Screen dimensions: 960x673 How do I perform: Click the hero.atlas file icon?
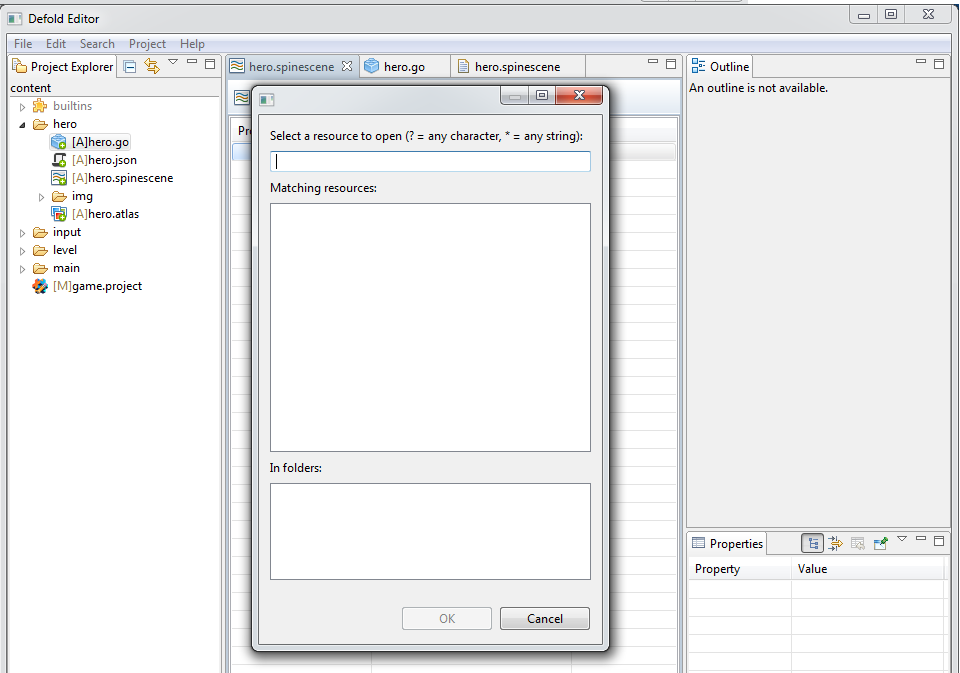coord(59,214)
